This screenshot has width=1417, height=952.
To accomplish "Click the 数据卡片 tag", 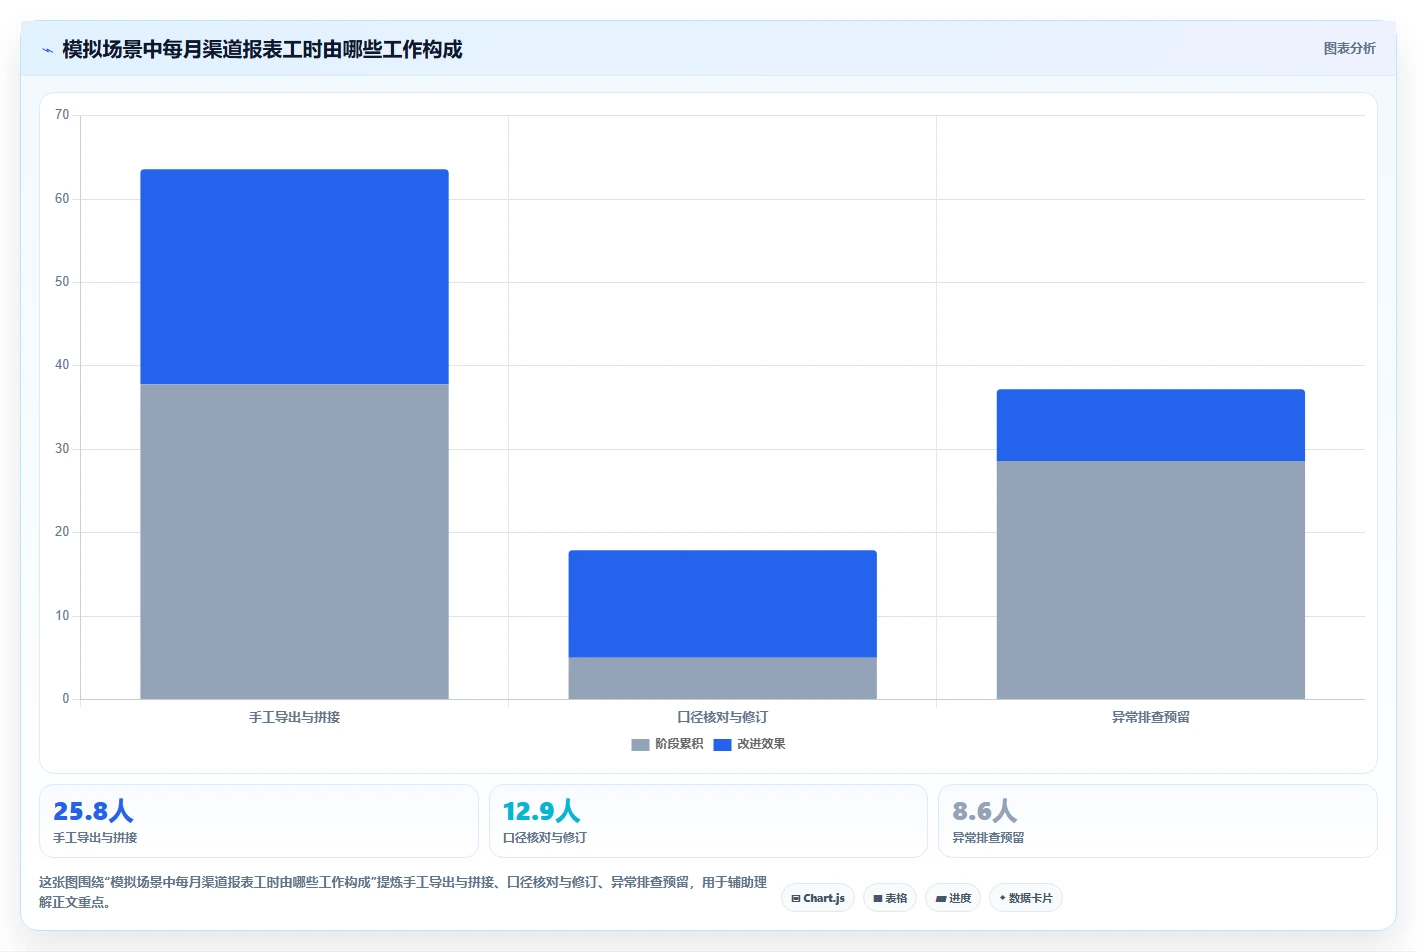I will point(1025,898).
